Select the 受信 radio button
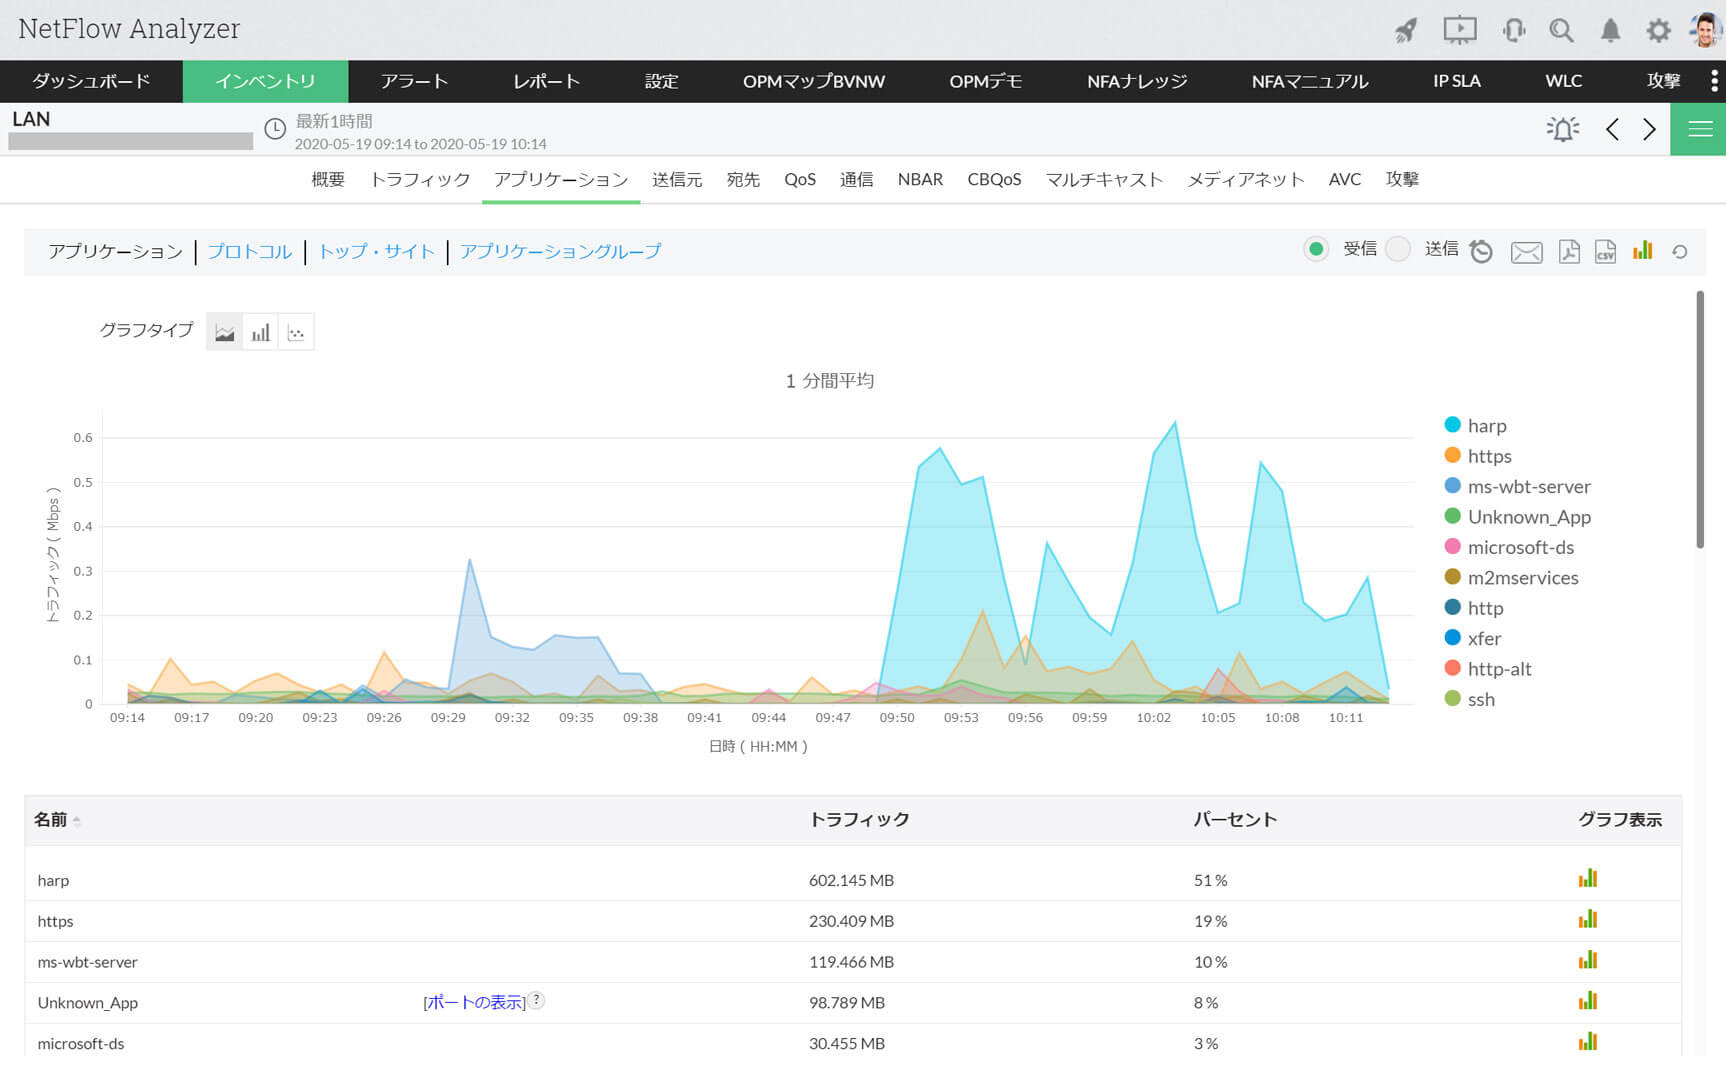The height and width of the screenshot is (1080, 1726). point(1316,249)
